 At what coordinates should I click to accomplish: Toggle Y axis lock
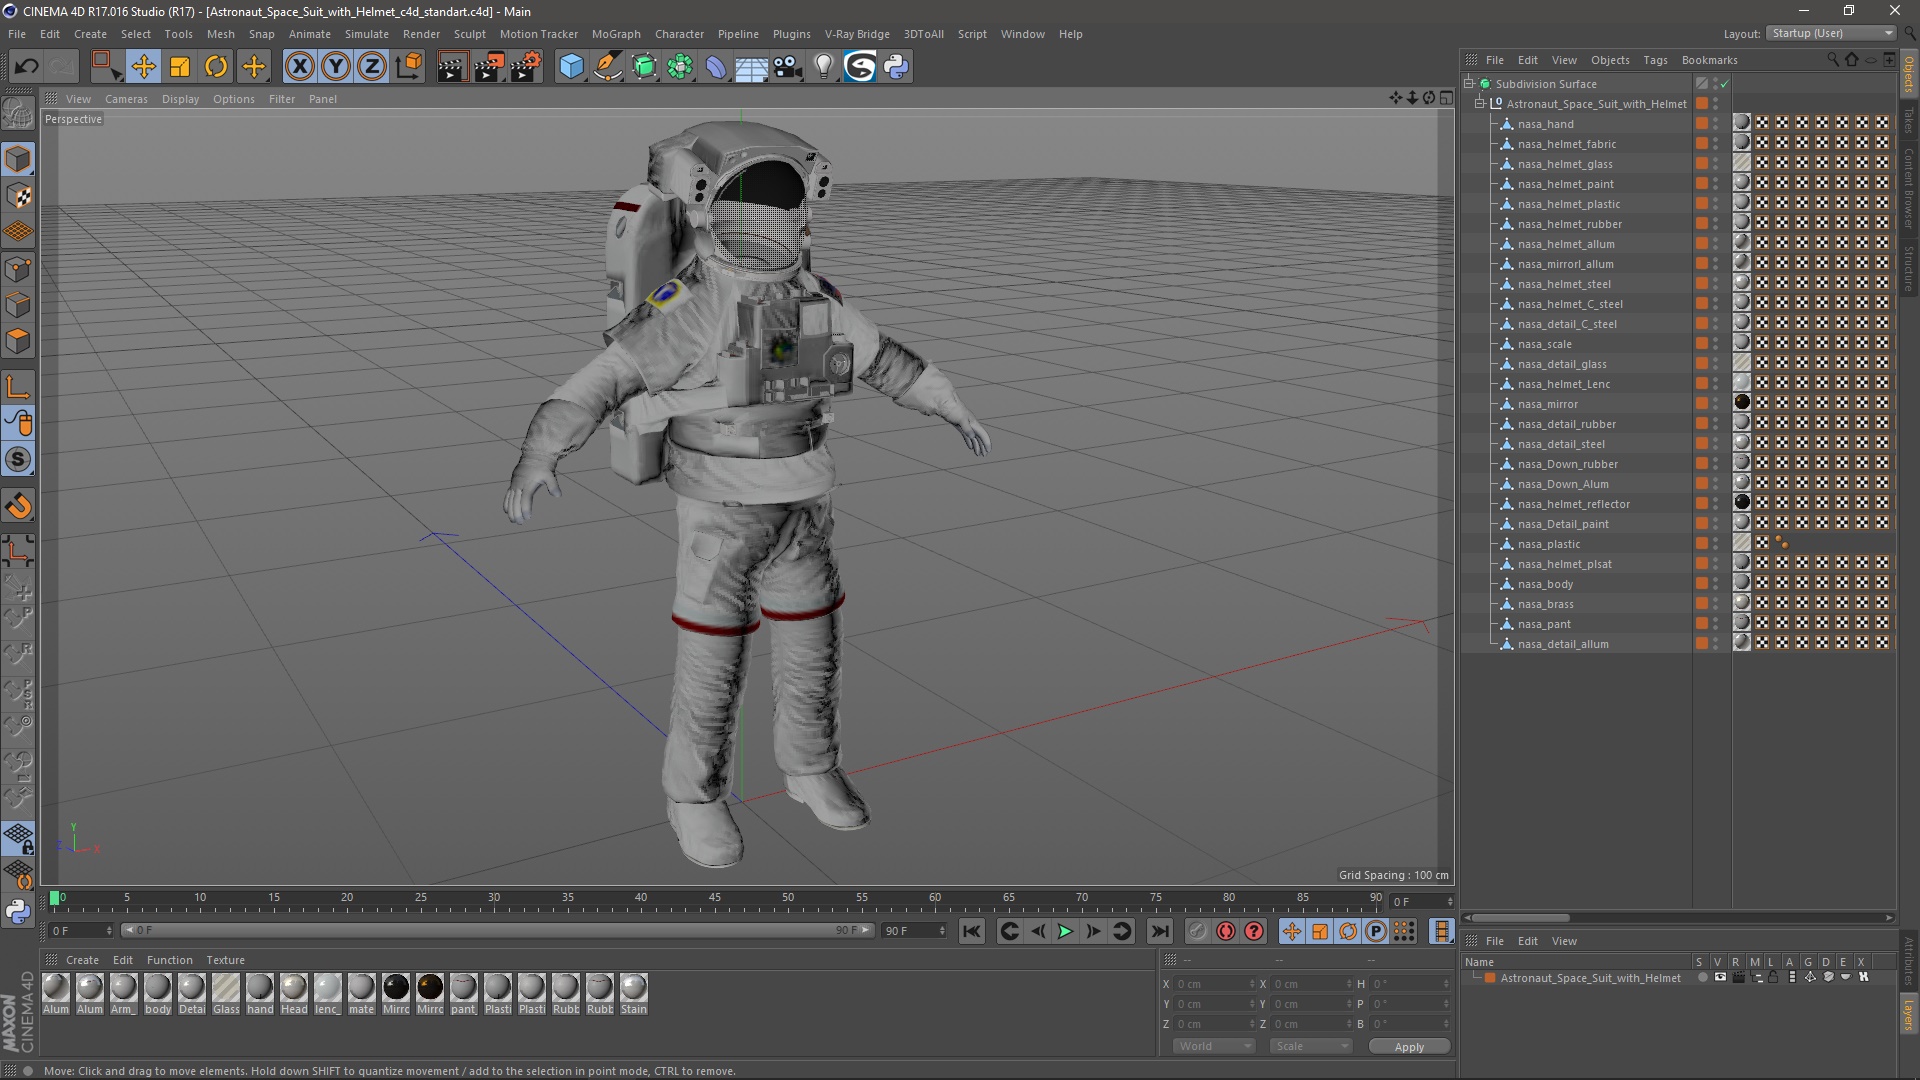point(336,67)
